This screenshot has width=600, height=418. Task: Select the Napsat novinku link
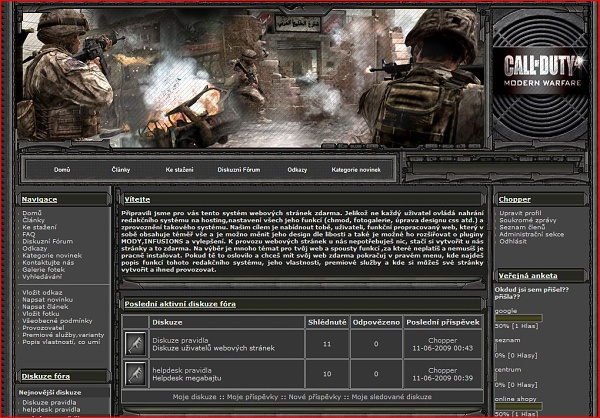click(47, 300)
